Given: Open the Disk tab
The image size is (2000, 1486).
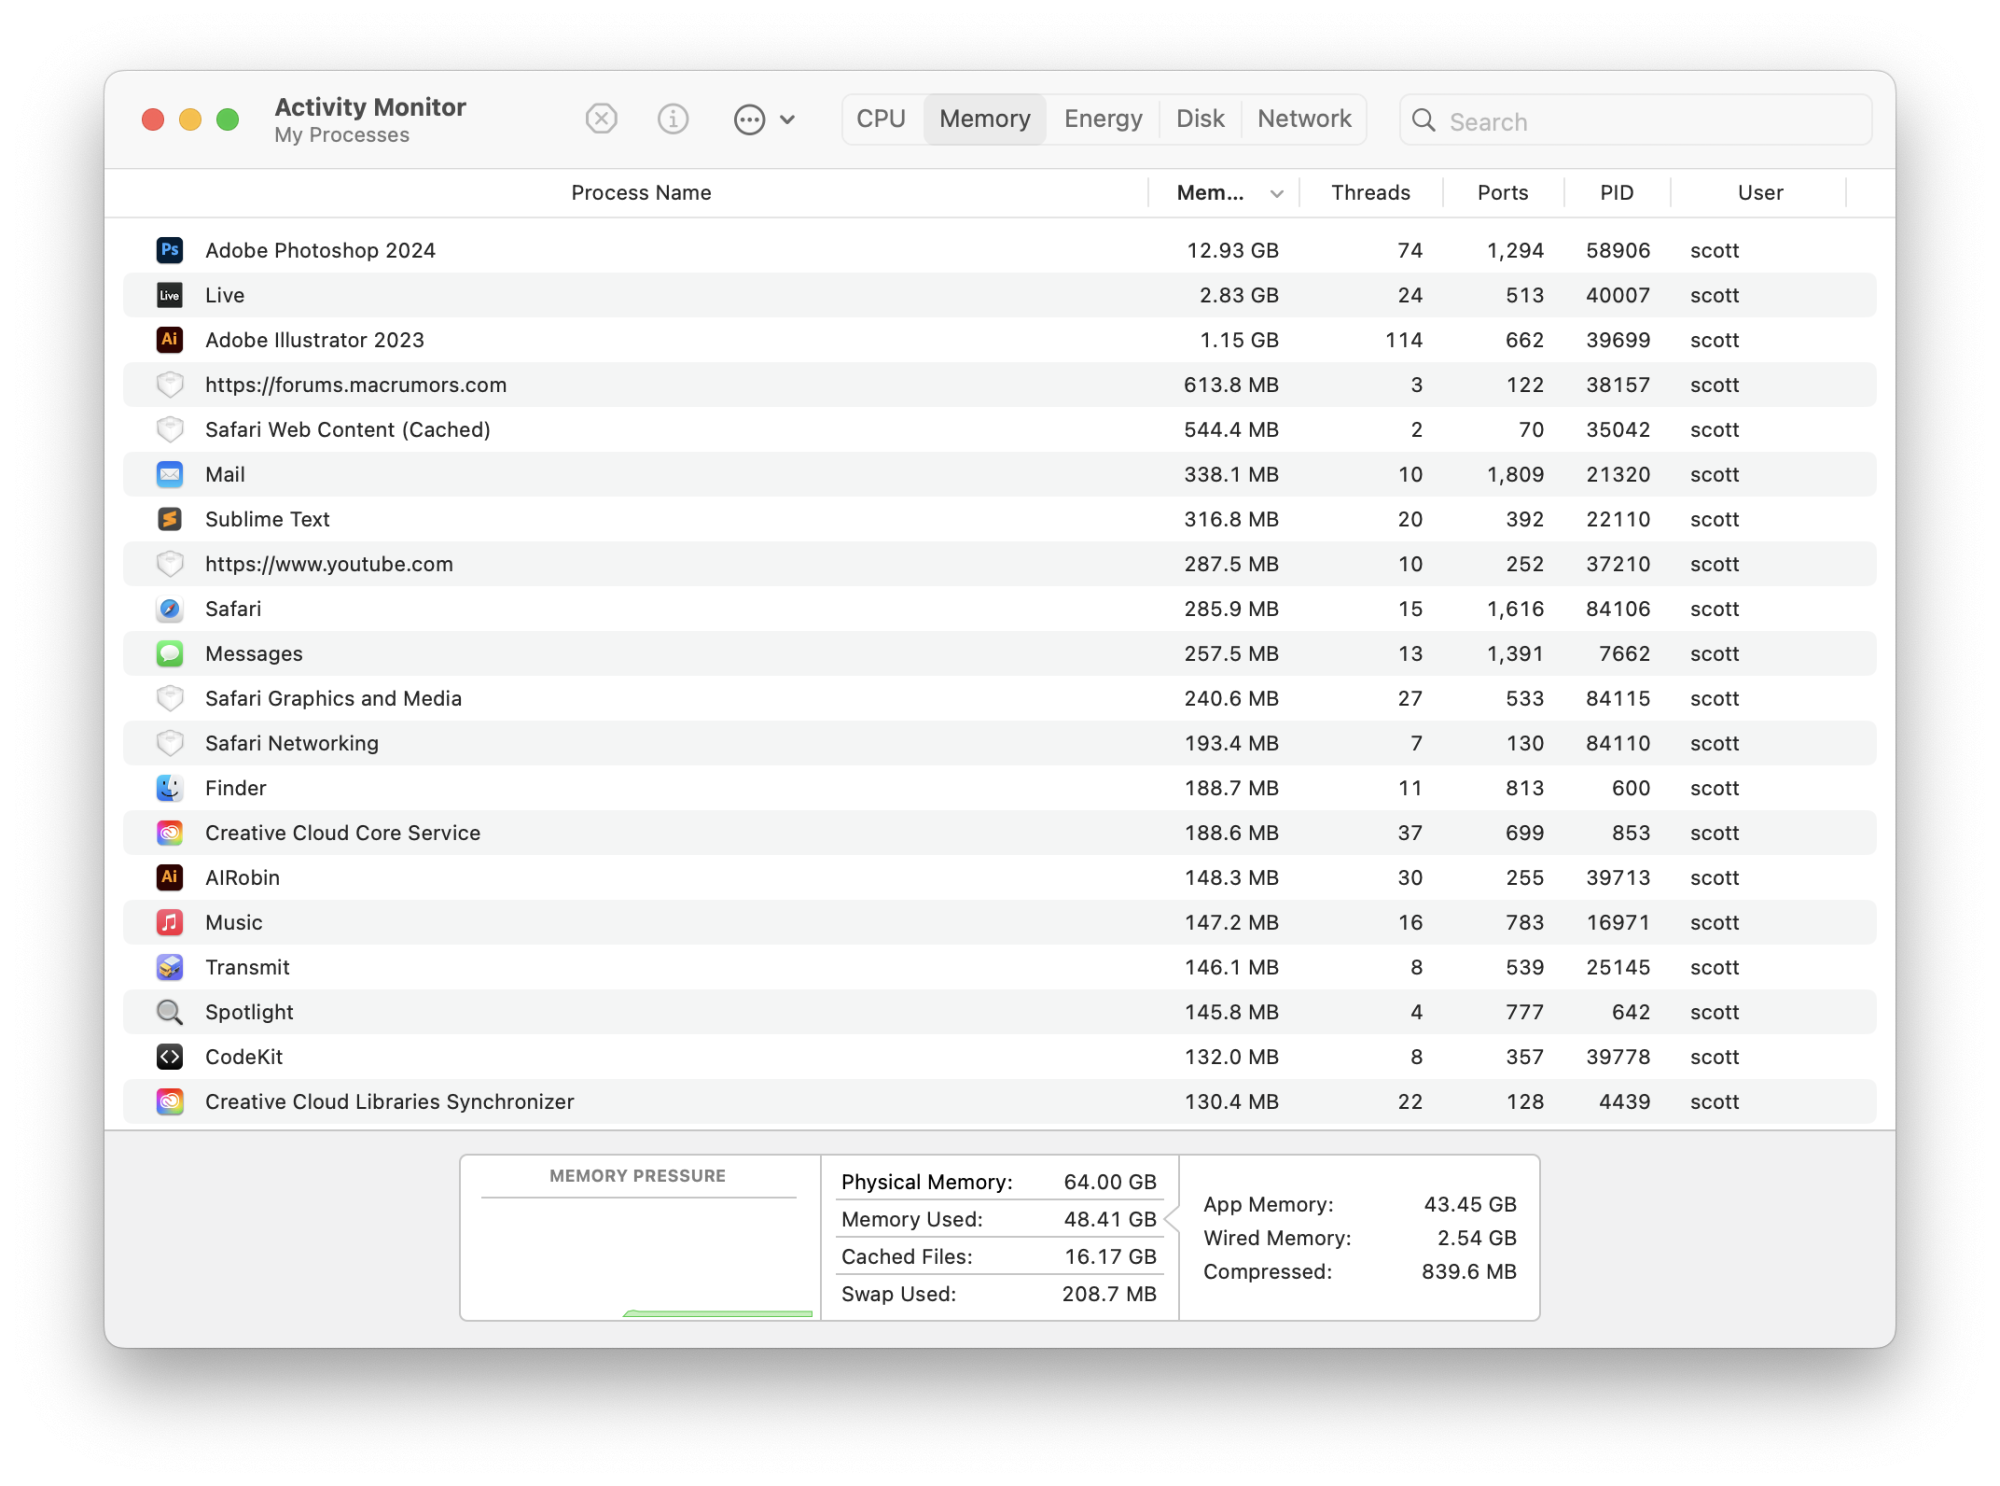Looking at the screenshot, I should click(1200, 119).
